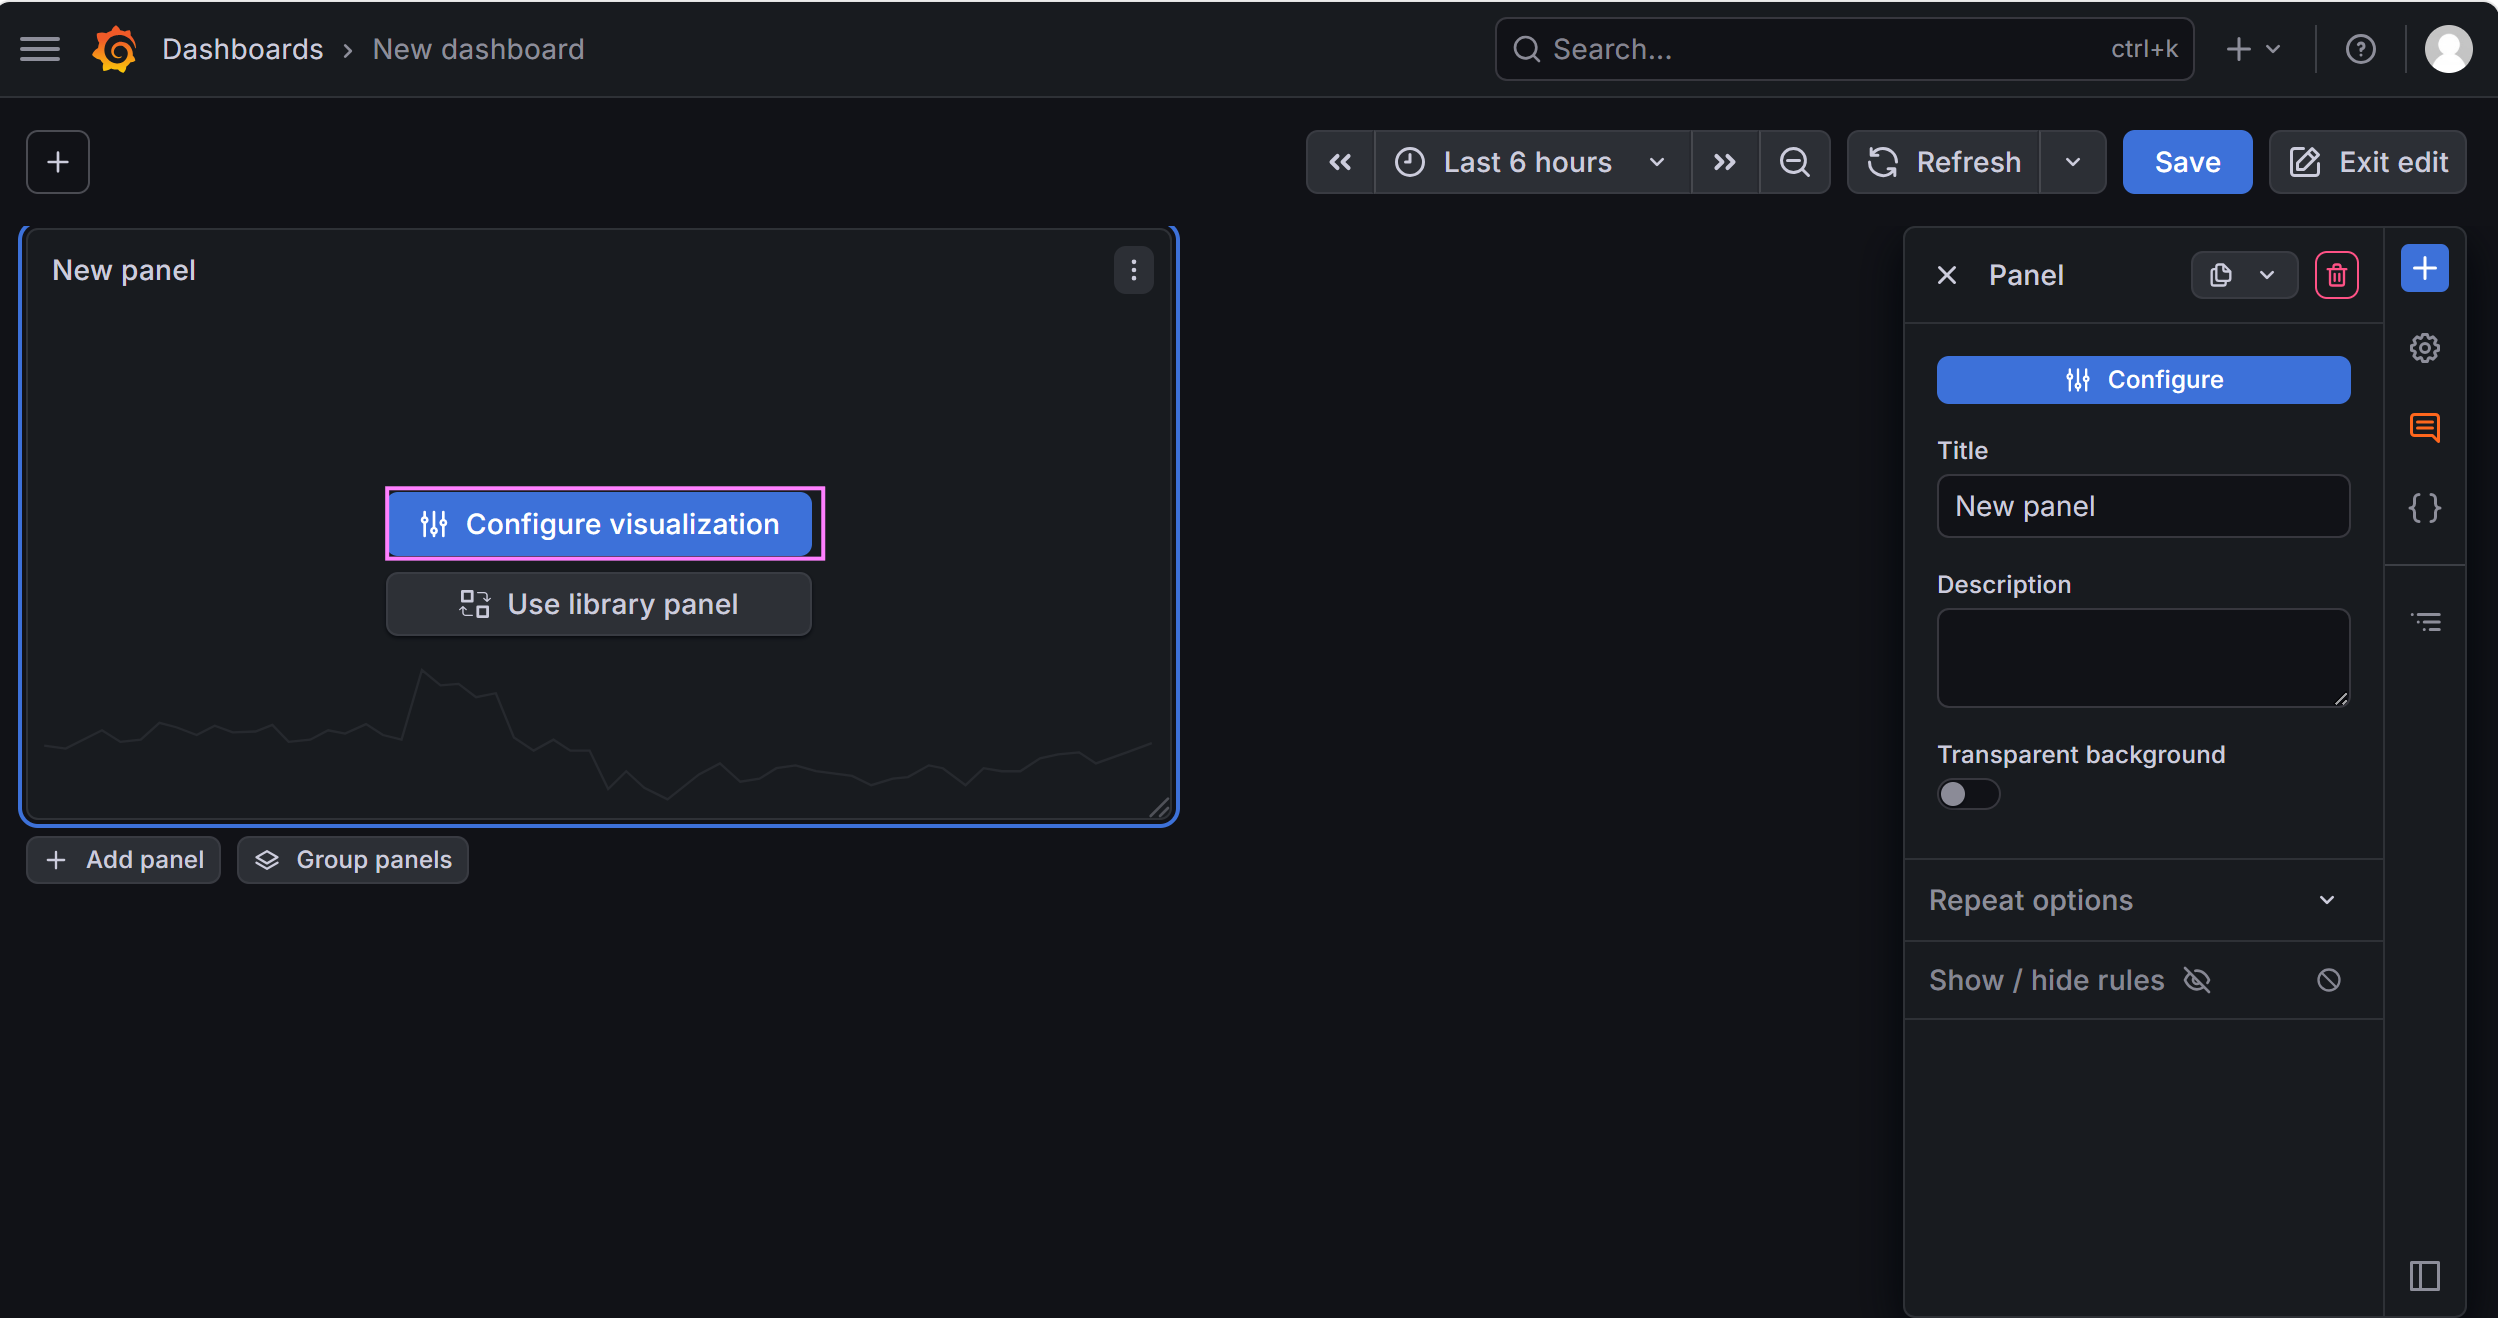Delete panel with the red trash icon
2498x1318 pixels.
coord(2336,275)
